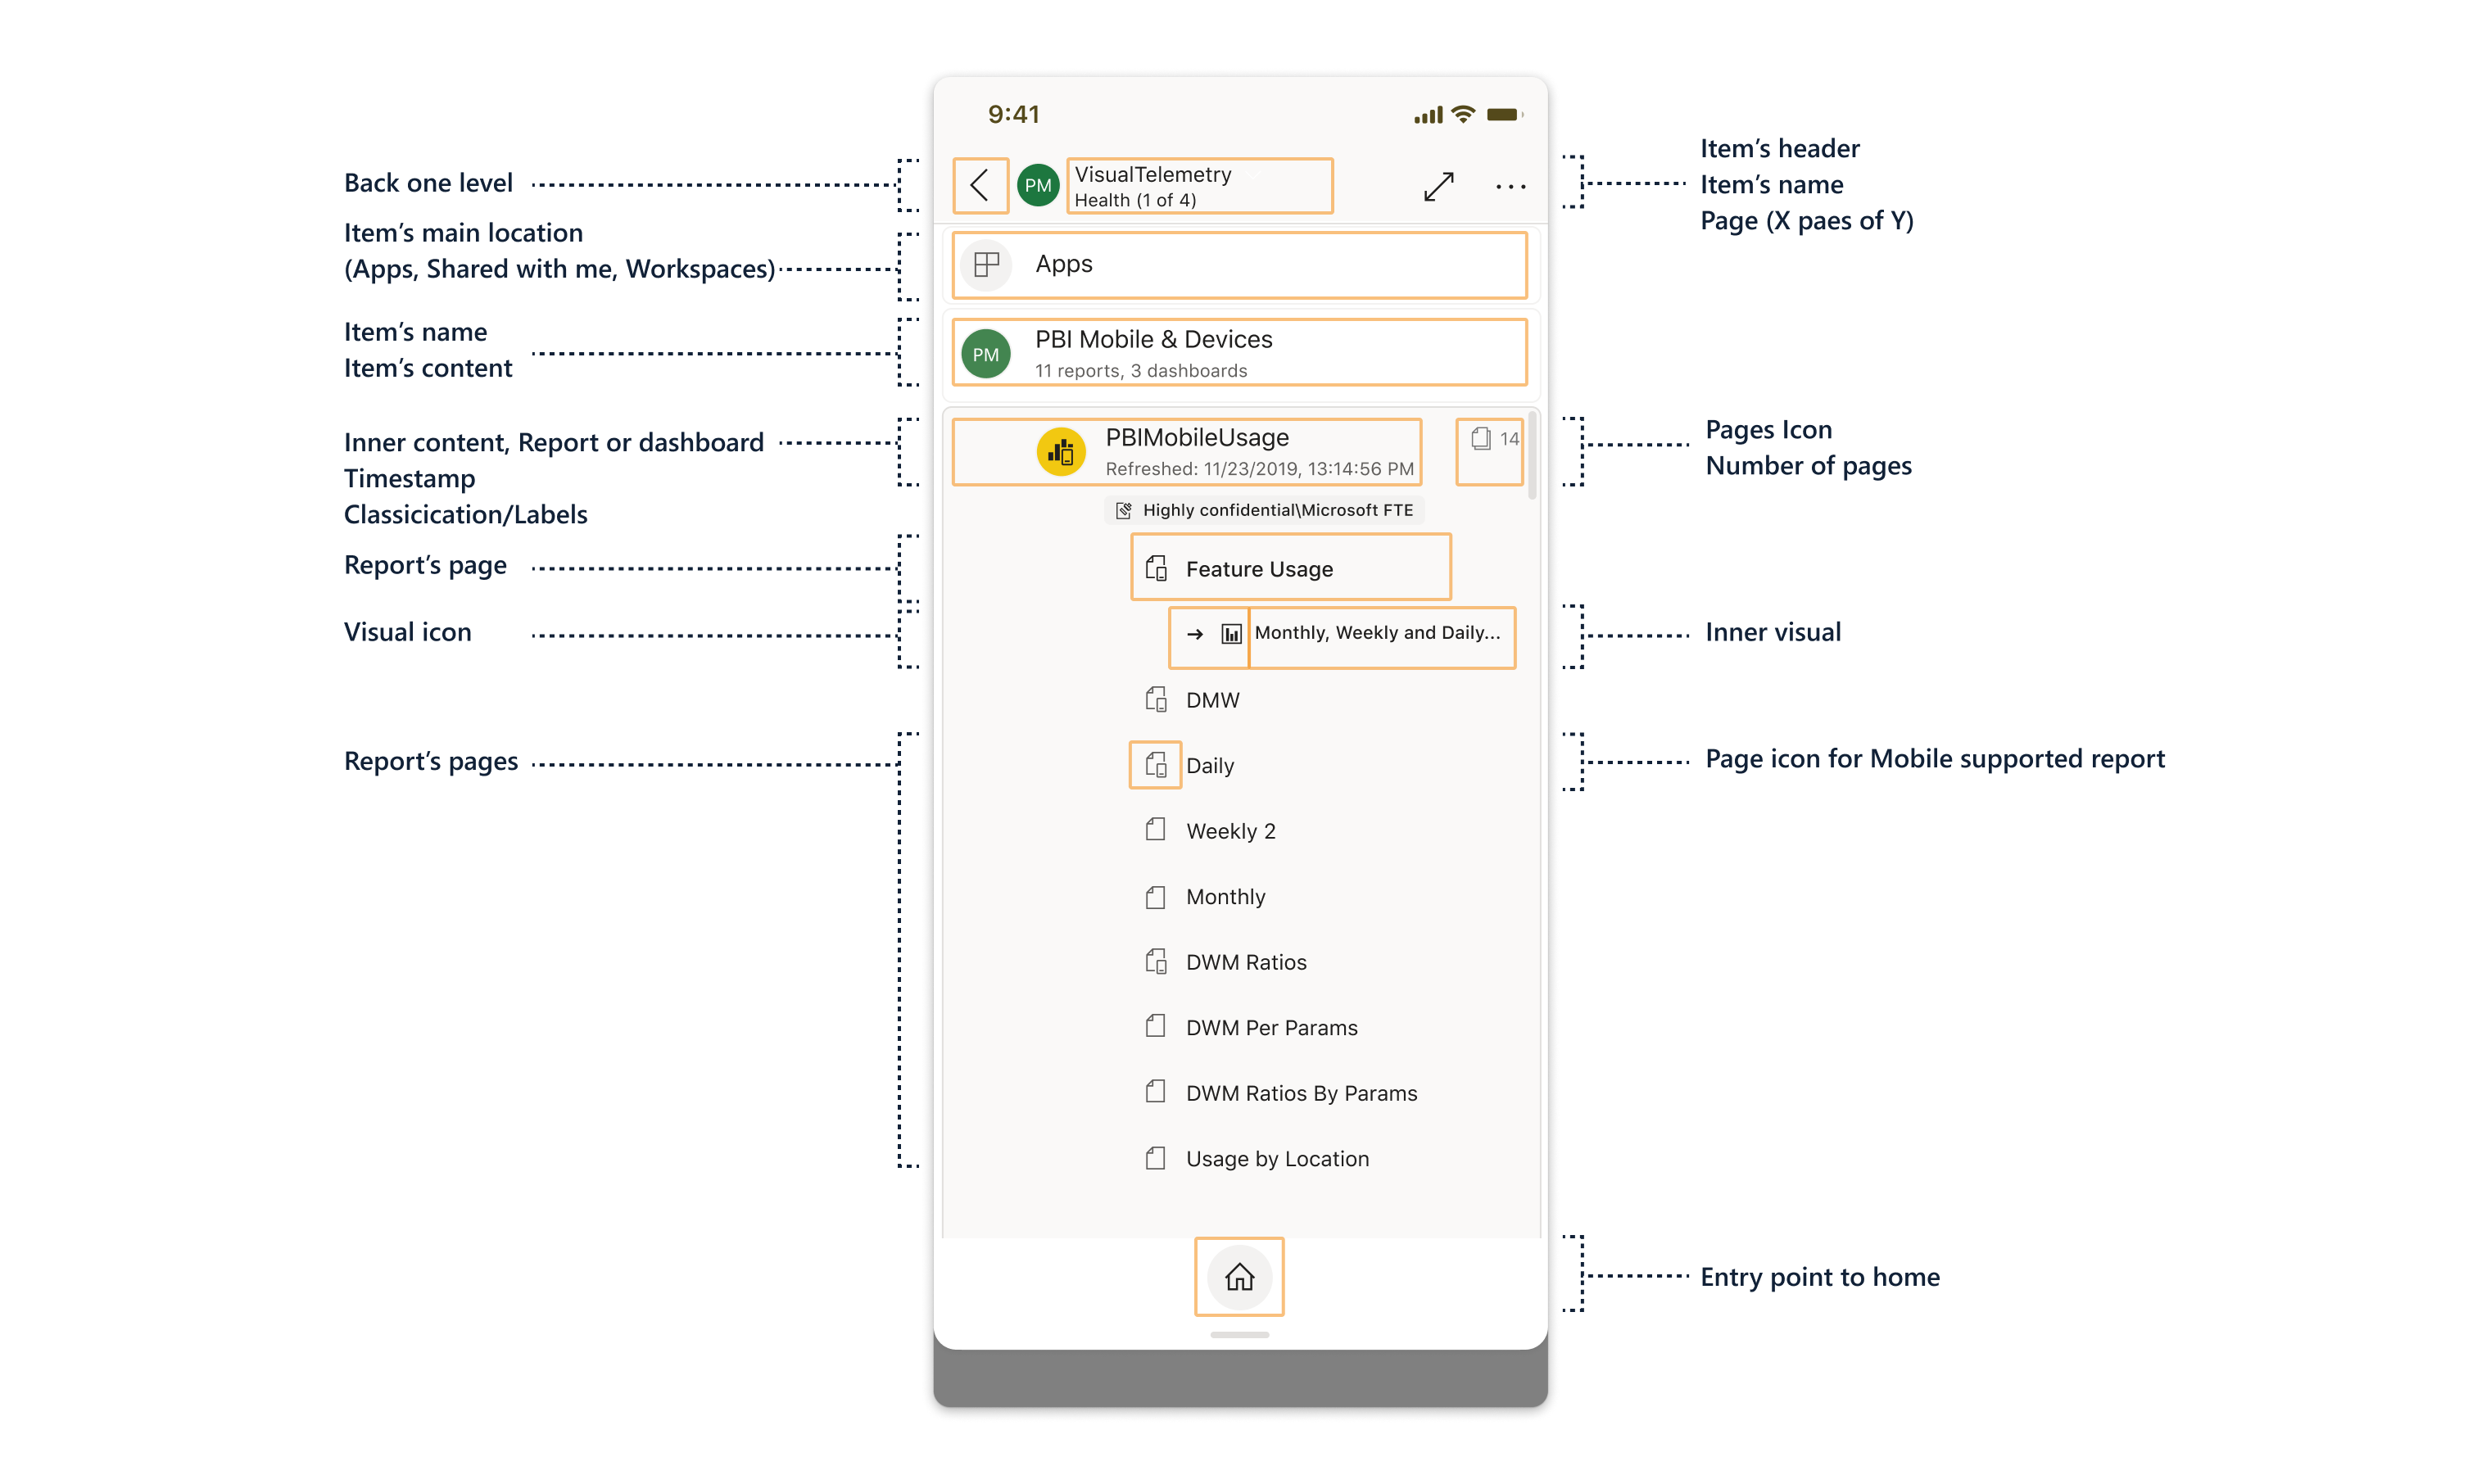Click the PM avatar in header

pyautogui.click(x=1038, y=185)
